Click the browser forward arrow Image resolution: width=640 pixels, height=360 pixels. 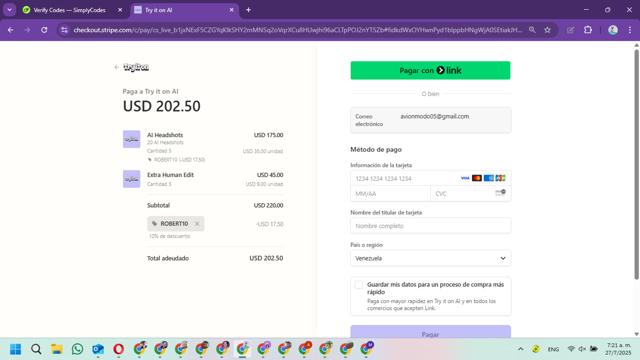click(x=27, y=30)
